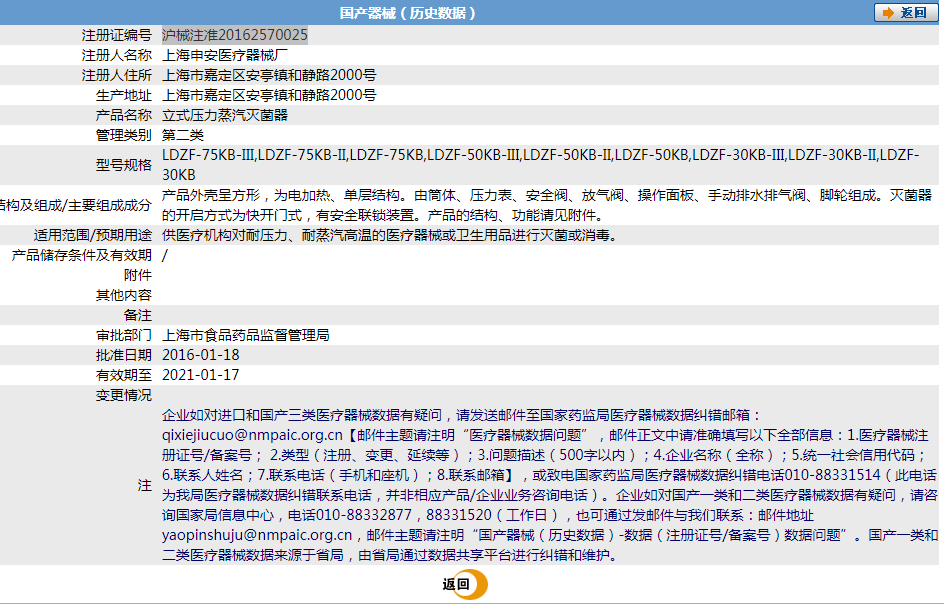Click the 管理类别 label
Screen dimensions: 944x604
pyautogui.click(x=124, y=135)
